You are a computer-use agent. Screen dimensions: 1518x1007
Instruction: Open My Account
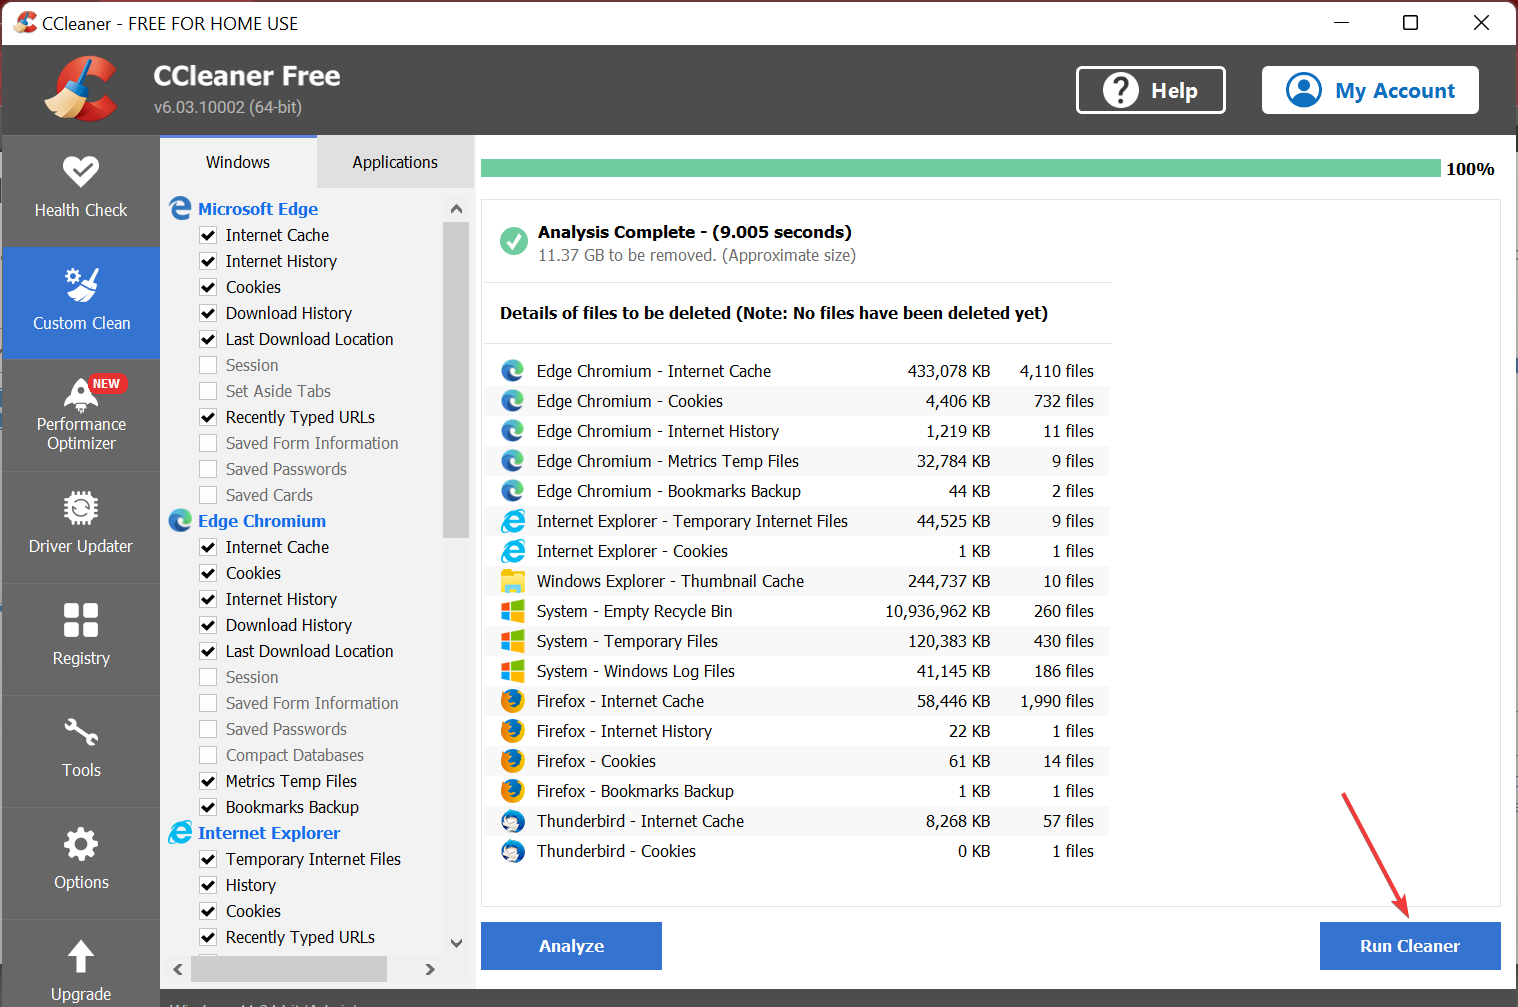[1370, 90]
